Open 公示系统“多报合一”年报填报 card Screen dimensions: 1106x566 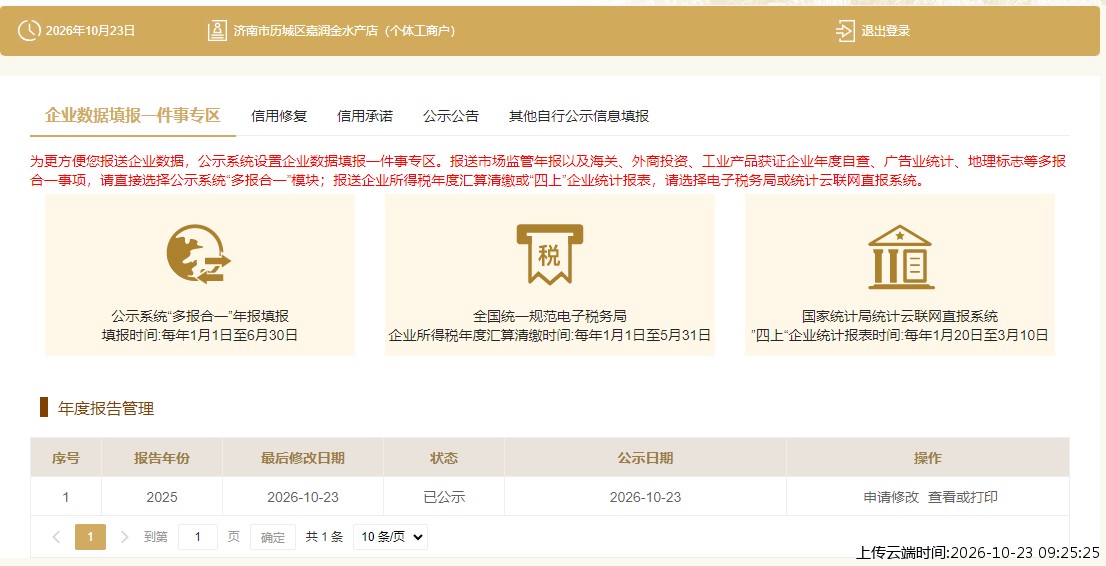(x=200, y=275)
